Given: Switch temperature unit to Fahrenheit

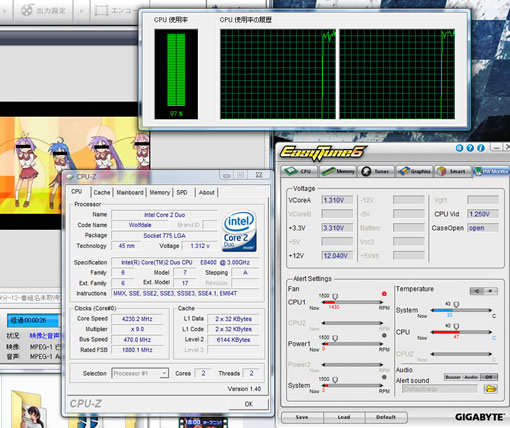Looking at the screenshot, I should click(x=491, y=291).
